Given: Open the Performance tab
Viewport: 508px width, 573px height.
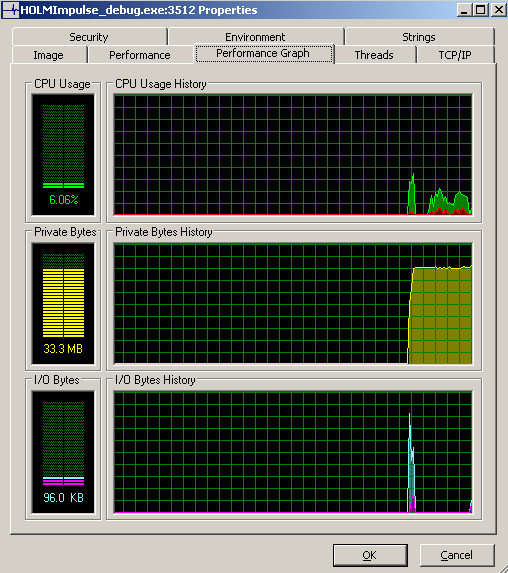Looking at the screenshot, I should tap(140, 55).
